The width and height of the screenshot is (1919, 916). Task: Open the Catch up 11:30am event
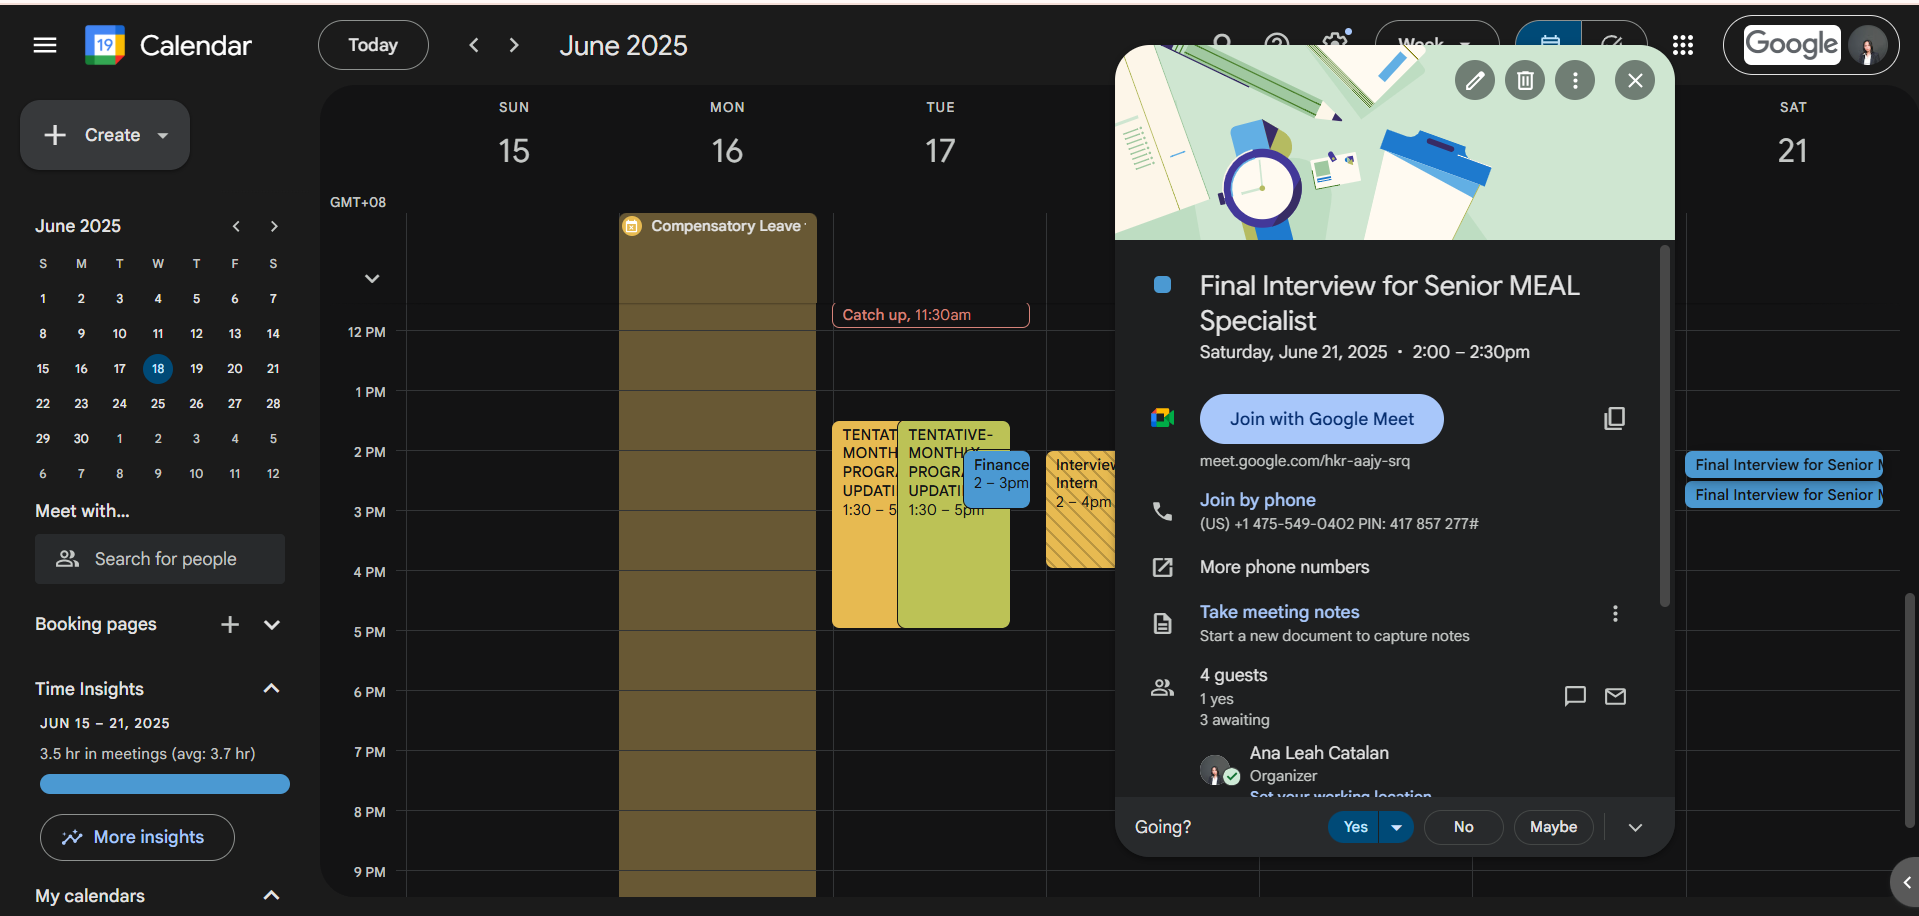(930, 315)
